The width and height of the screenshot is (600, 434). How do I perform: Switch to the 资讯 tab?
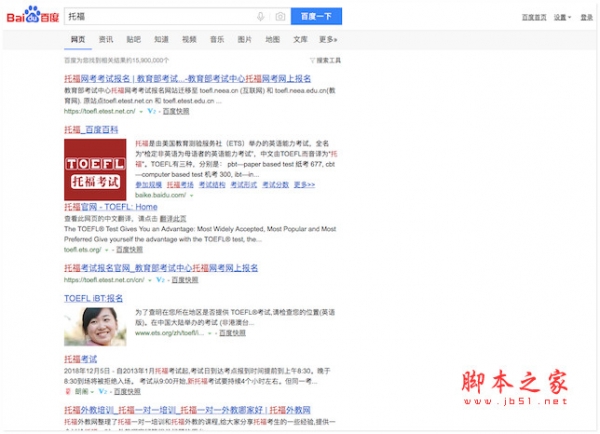tap(106, 39)
